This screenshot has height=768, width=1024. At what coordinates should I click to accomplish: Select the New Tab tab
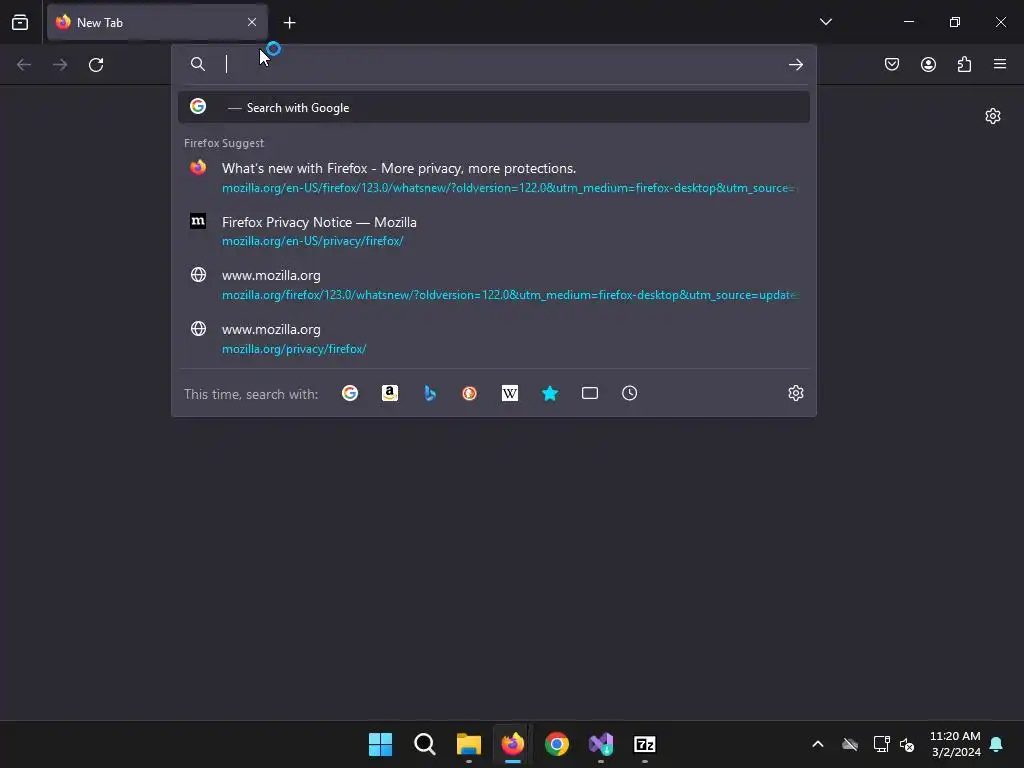pyautogui.click(x=157, y=22)
